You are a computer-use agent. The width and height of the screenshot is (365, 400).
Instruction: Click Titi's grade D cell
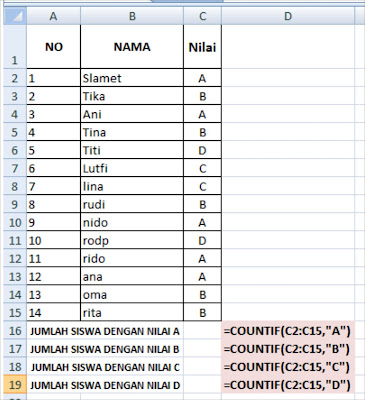click(202, 150)
